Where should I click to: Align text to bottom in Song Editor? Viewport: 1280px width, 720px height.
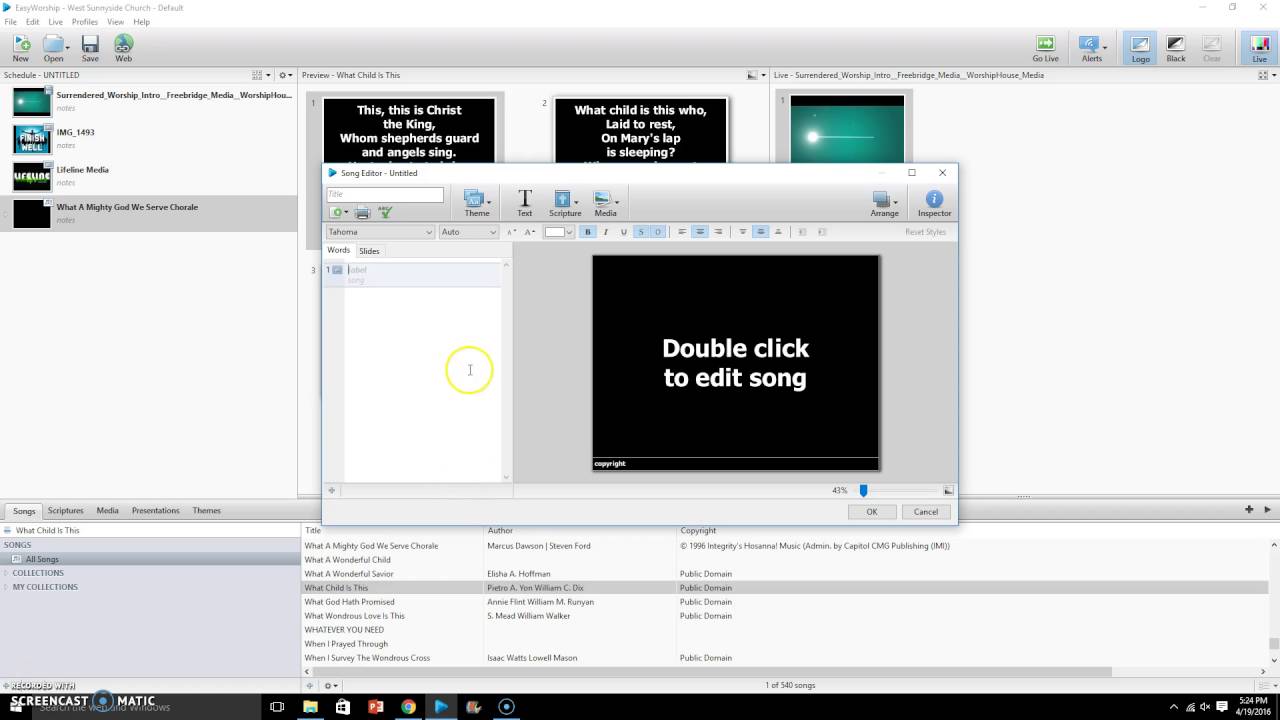click(x=778, y=232)
